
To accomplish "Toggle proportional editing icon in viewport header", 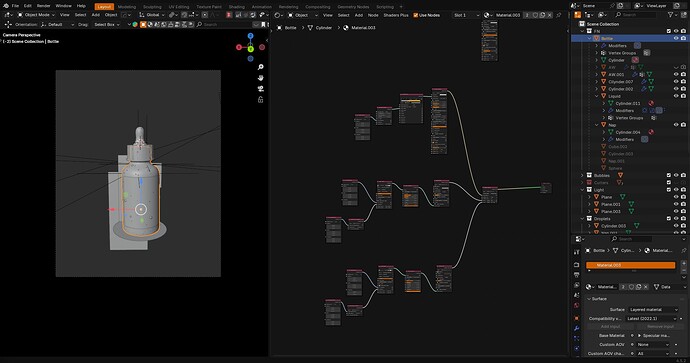I will [205, 15].
